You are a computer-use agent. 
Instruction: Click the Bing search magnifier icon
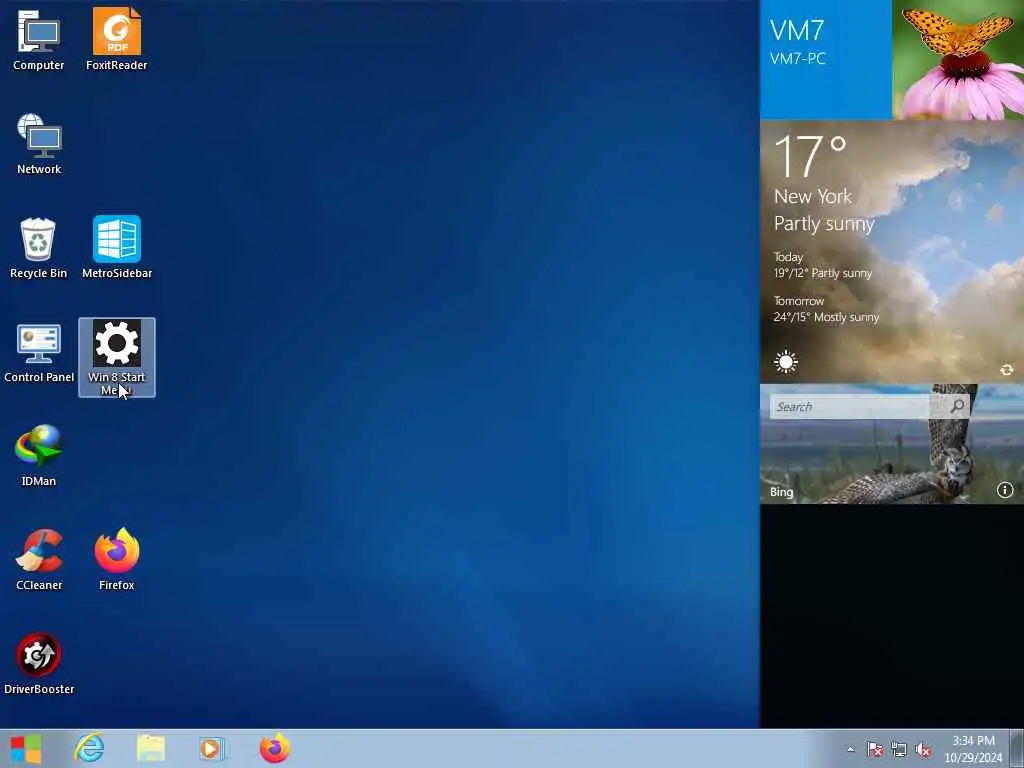tap(957, 407)
